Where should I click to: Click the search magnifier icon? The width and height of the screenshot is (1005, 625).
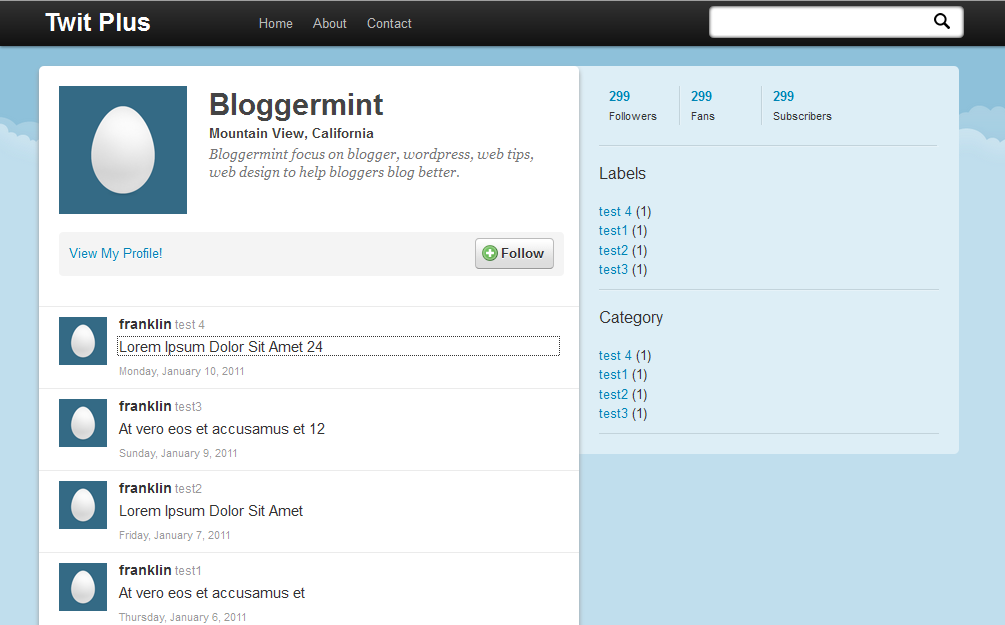tap(942, 22)
